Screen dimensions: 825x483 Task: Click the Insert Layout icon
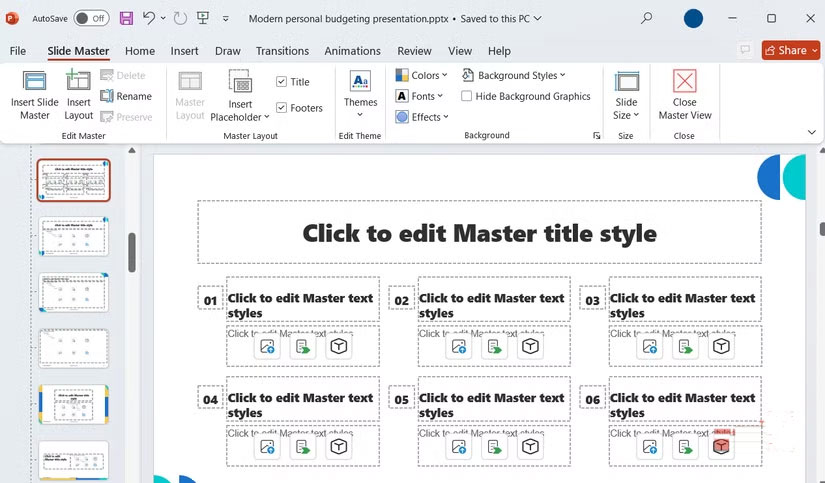tap(79, 83)
